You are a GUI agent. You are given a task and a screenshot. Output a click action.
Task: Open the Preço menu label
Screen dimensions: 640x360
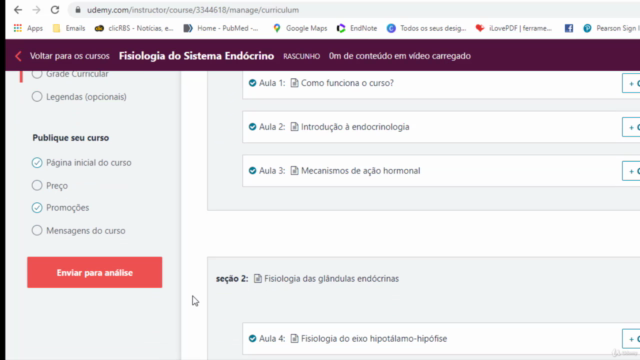[57, 186]
